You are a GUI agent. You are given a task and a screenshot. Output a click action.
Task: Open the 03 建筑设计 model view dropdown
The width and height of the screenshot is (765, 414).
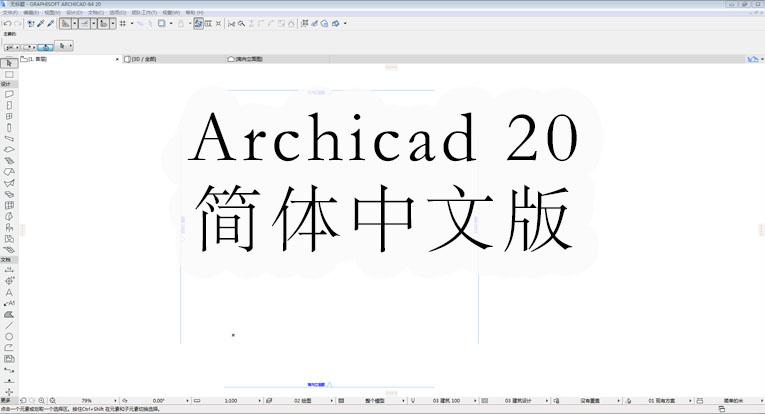(x=547, y=401)
